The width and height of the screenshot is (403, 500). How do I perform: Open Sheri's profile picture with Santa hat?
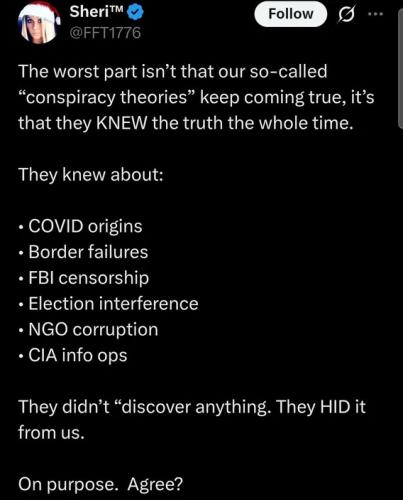40,24
